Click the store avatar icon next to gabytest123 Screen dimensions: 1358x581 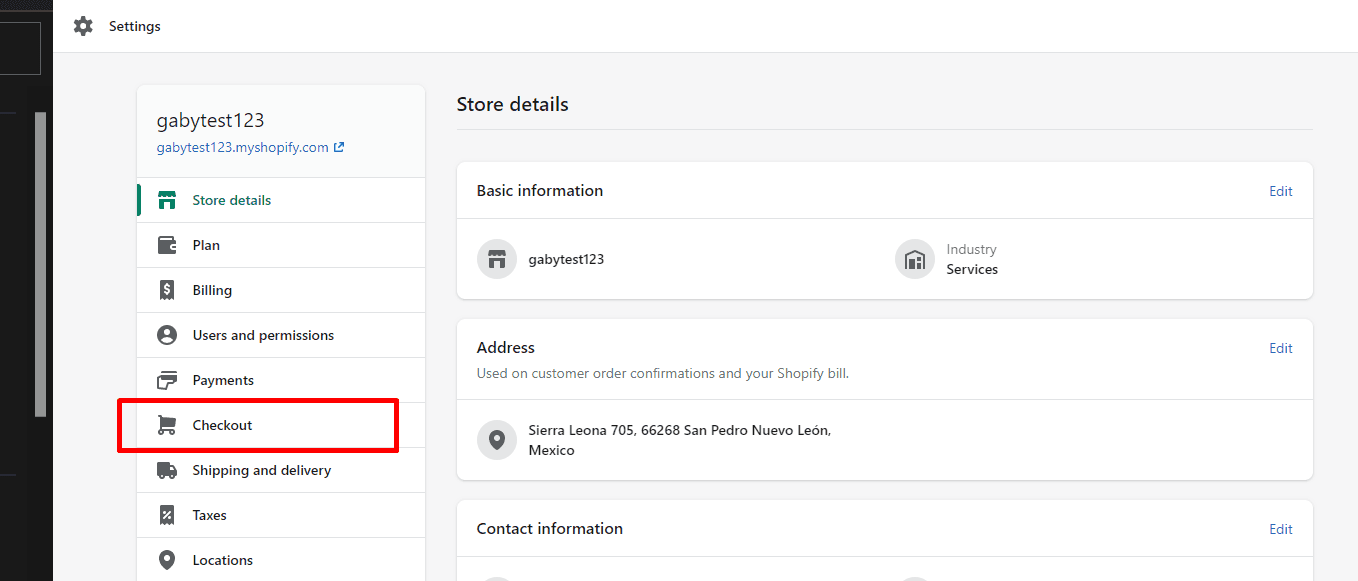[x=497, y=259]
